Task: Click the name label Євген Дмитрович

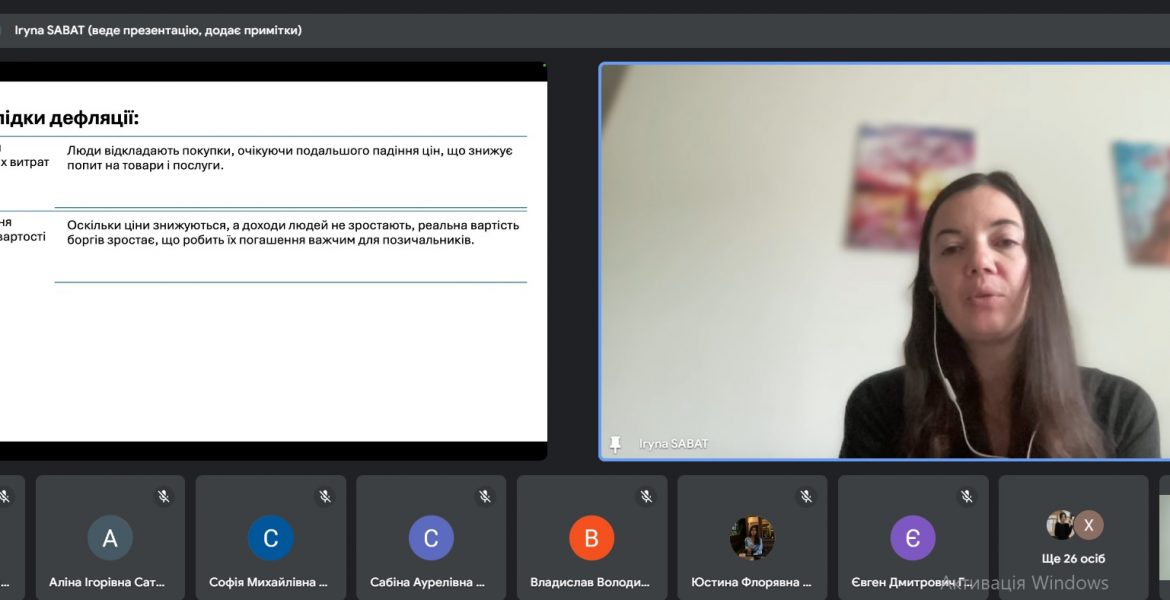Action: (910, 582)
